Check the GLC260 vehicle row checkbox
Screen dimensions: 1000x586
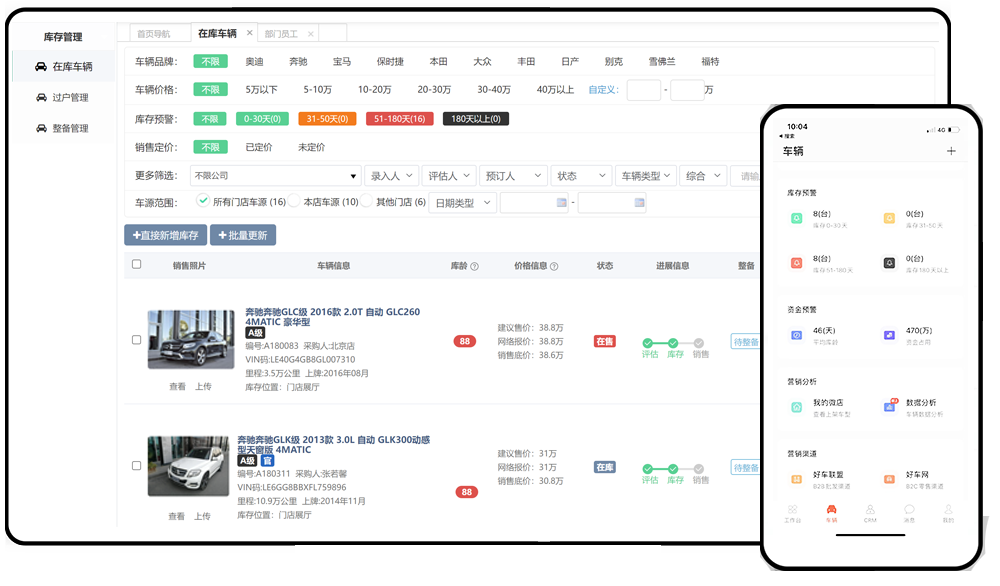[136, 340]
